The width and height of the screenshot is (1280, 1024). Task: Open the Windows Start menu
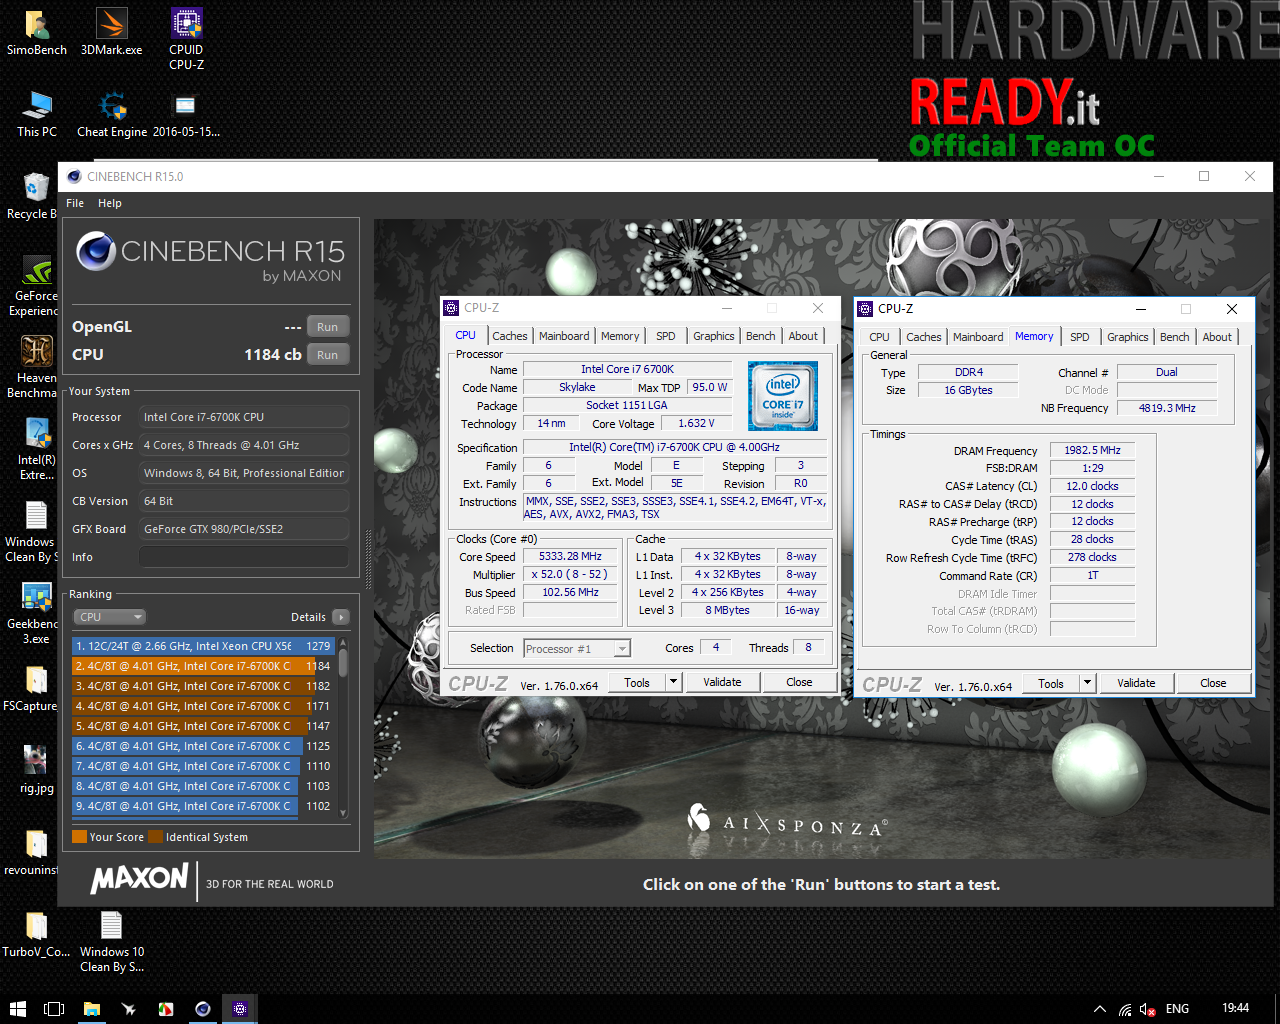(17, 1009)
